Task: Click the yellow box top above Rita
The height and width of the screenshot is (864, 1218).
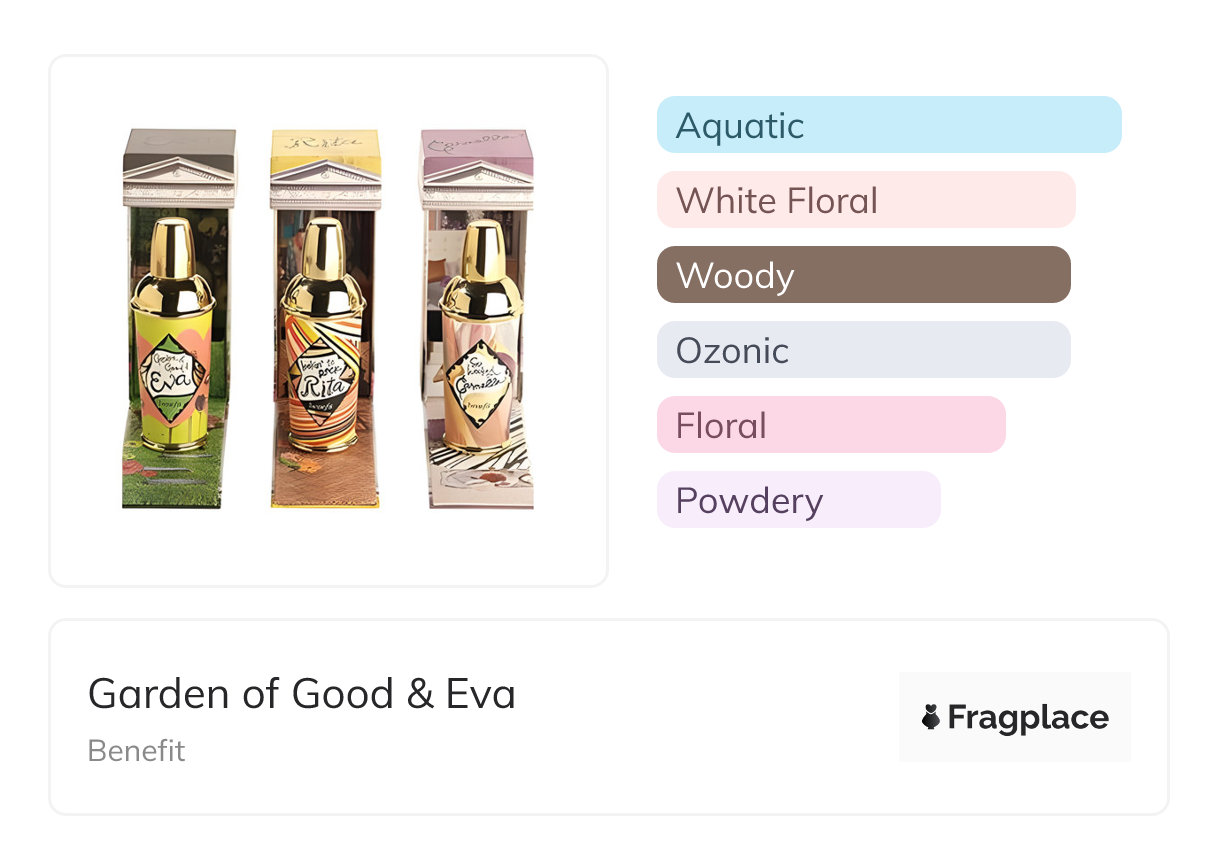Action: tap(325, 145)
